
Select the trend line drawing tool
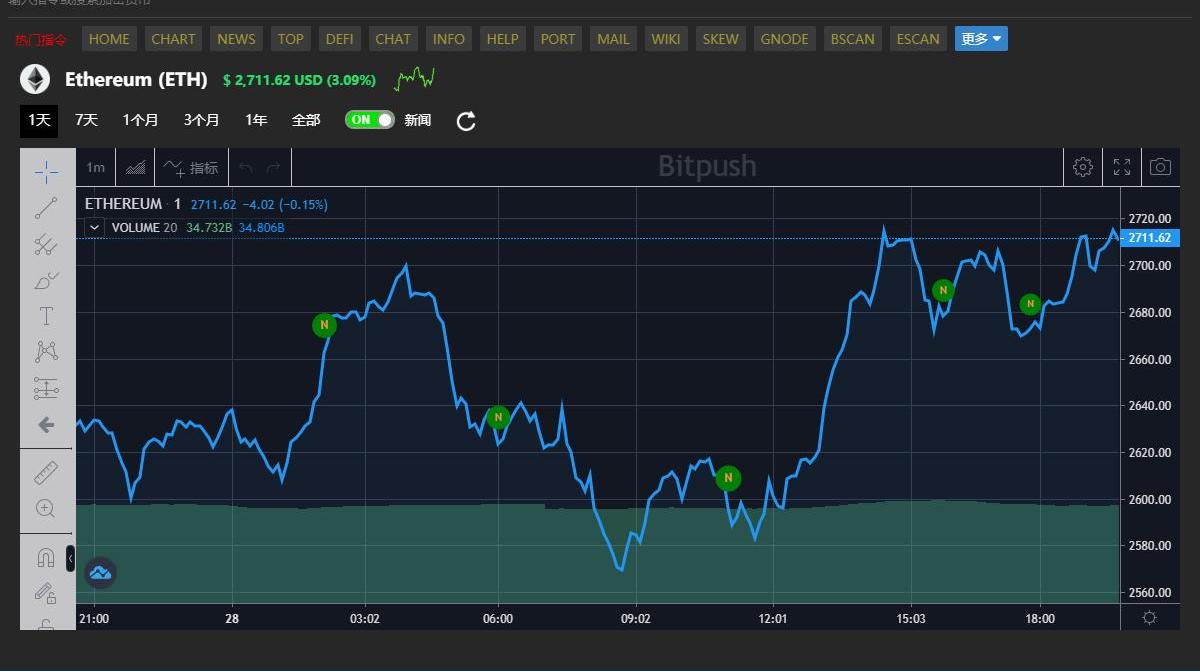[46, 208]
